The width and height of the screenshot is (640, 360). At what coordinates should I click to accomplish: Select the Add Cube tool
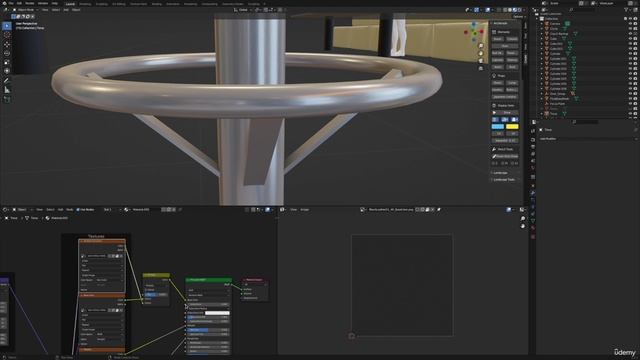pos(7,99)
